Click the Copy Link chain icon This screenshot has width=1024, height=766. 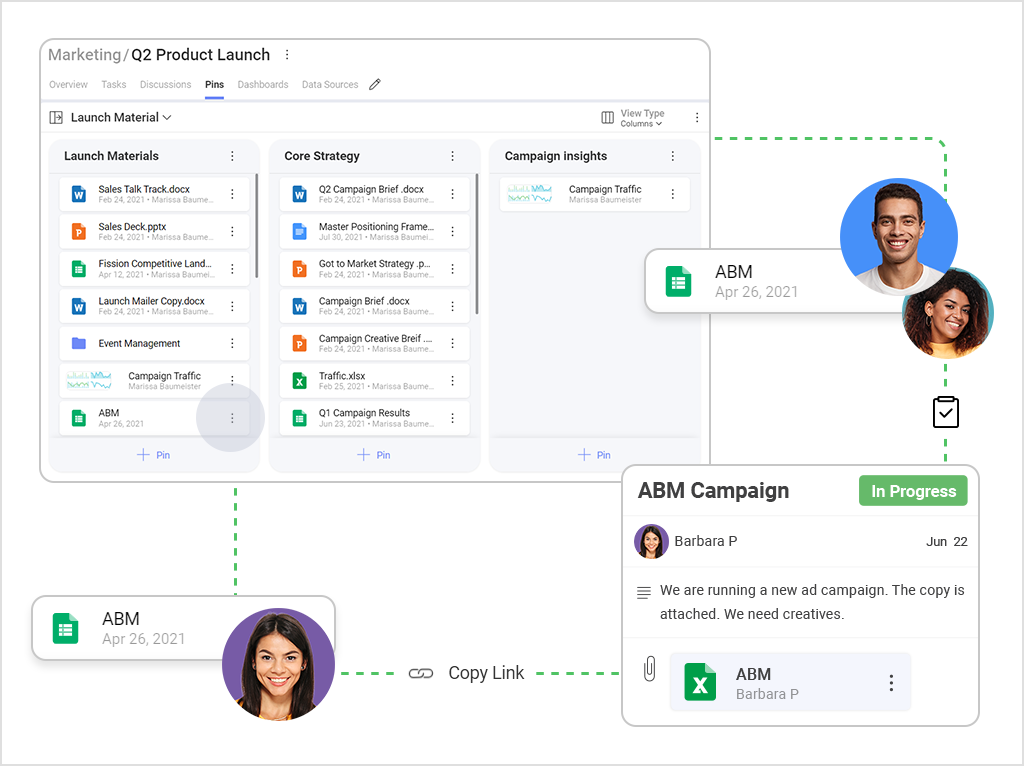click(421, 673)
